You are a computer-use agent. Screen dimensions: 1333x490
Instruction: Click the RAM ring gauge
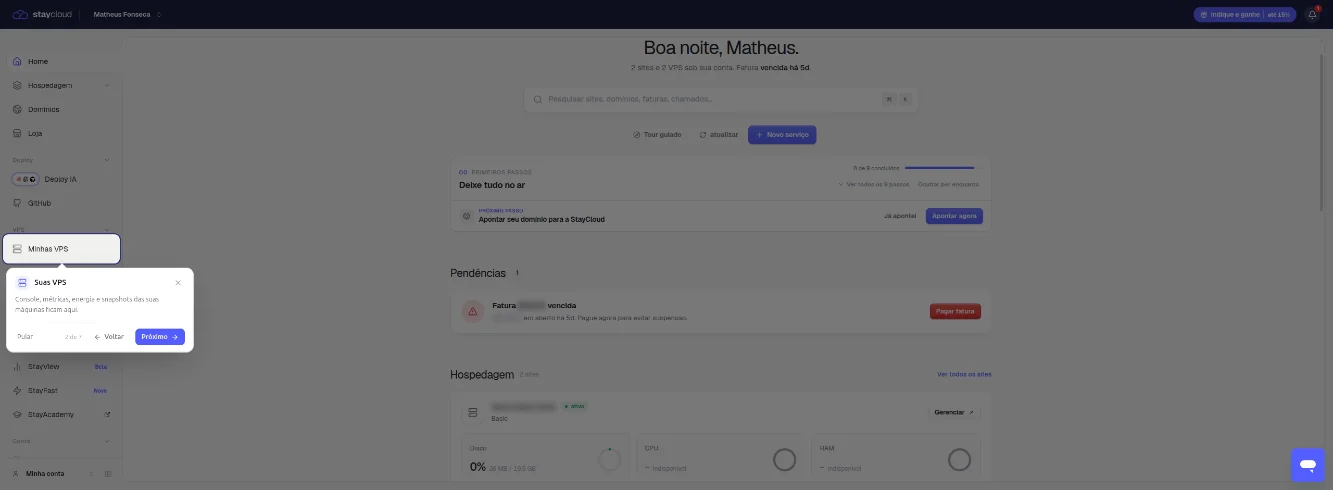[959, 460]
